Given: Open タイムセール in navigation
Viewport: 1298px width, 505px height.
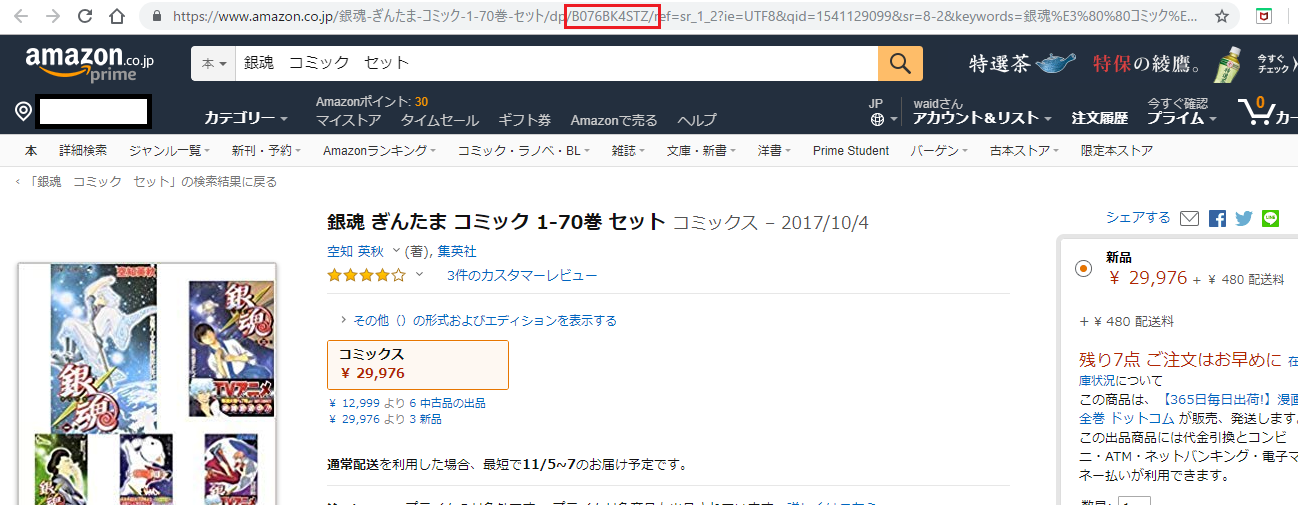Looking at the screenshot, I should pyautogui.click(x=440, y=120).
